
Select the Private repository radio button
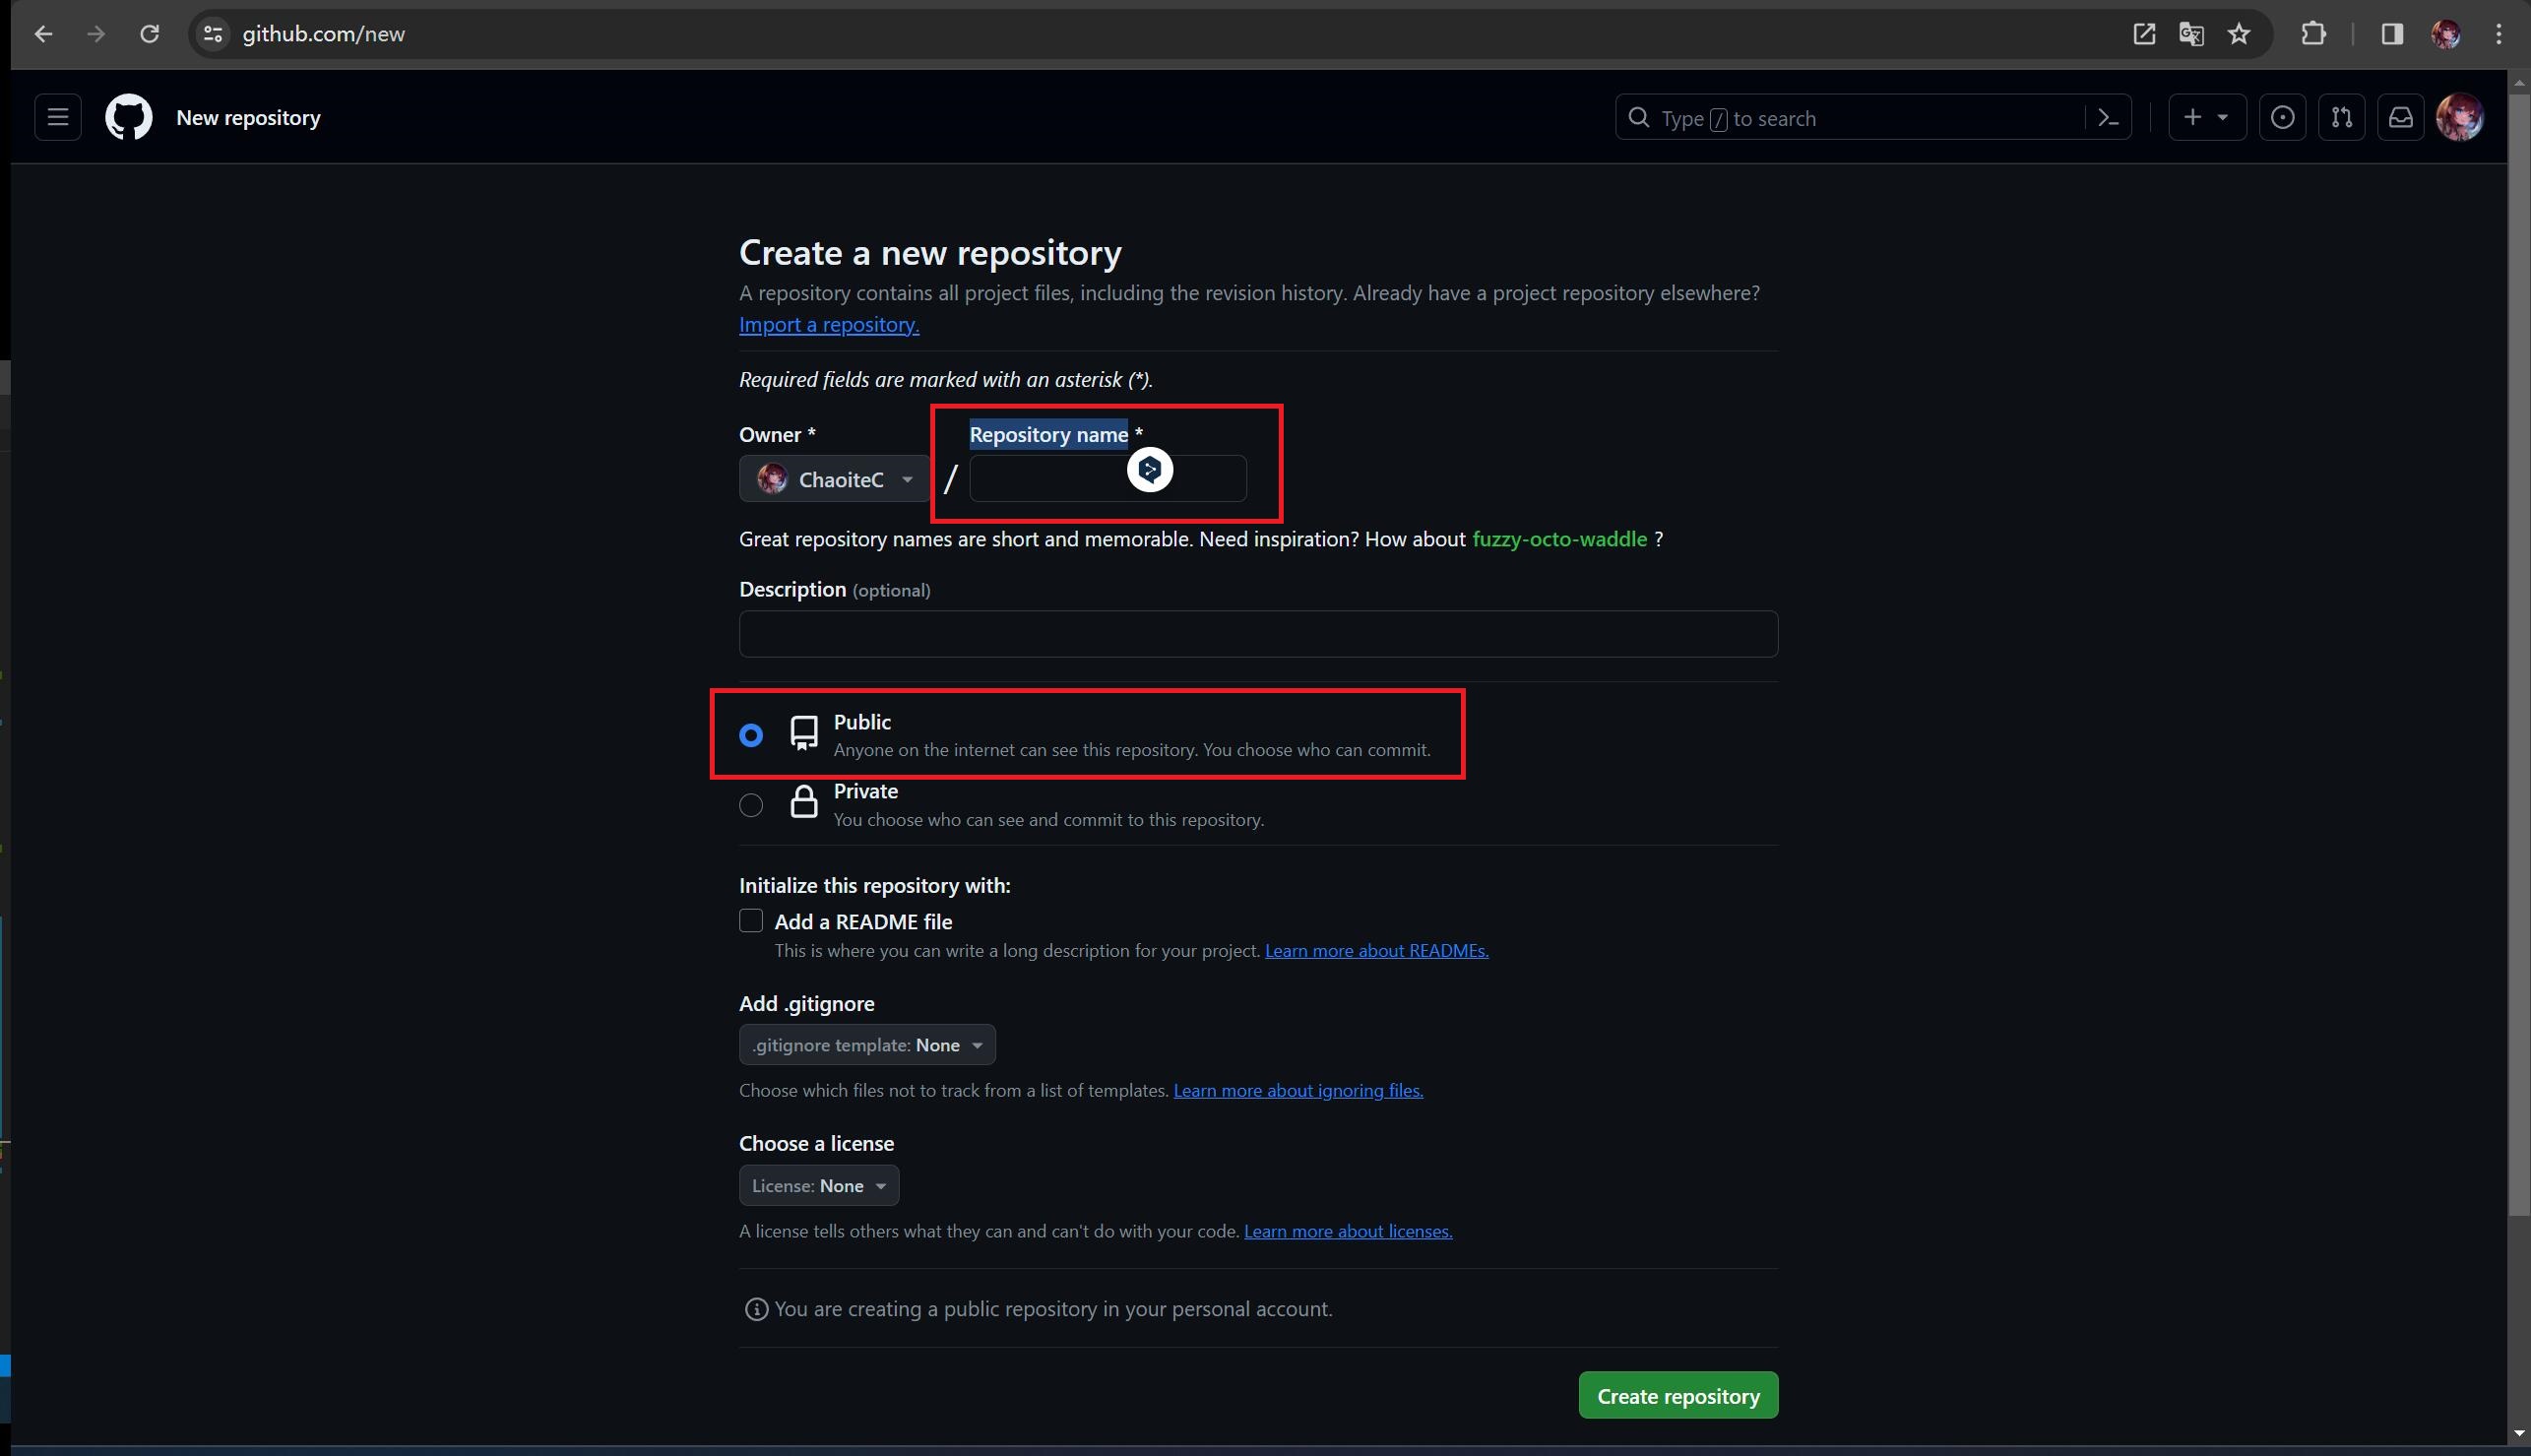pyautogui.click(x=751, y=804)
